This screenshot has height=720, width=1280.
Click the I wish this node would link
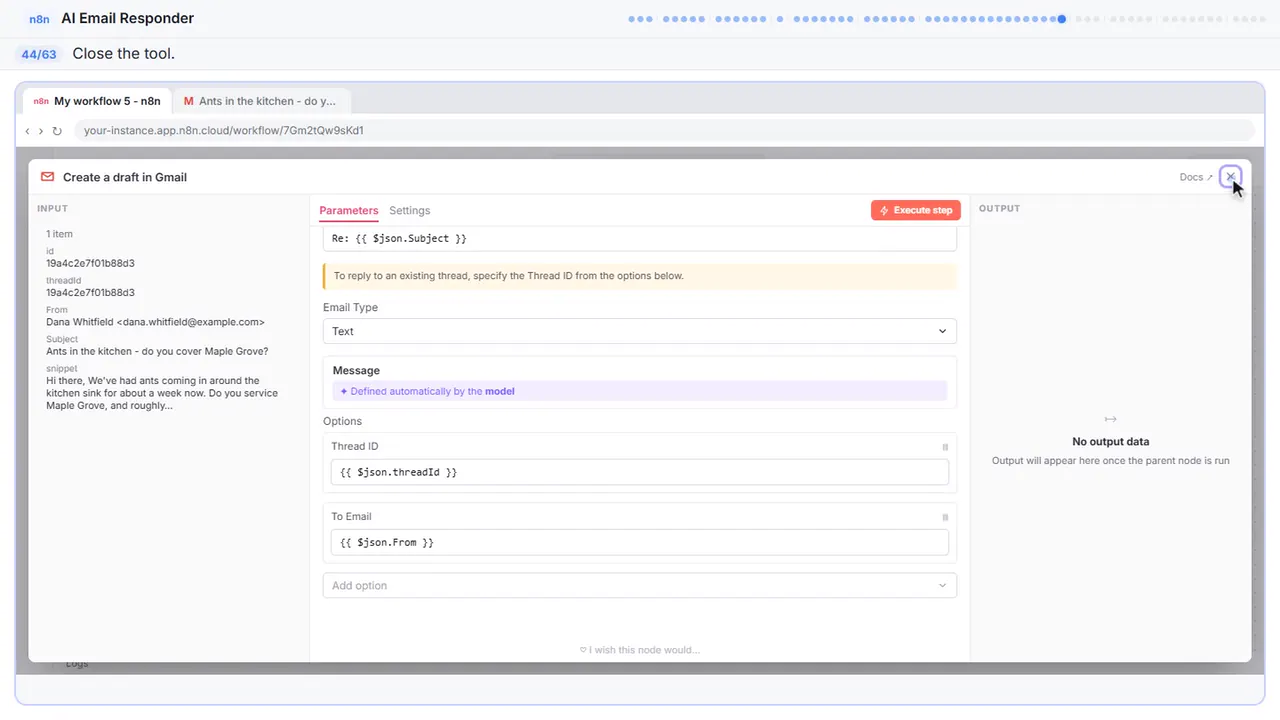click(640, 650)
